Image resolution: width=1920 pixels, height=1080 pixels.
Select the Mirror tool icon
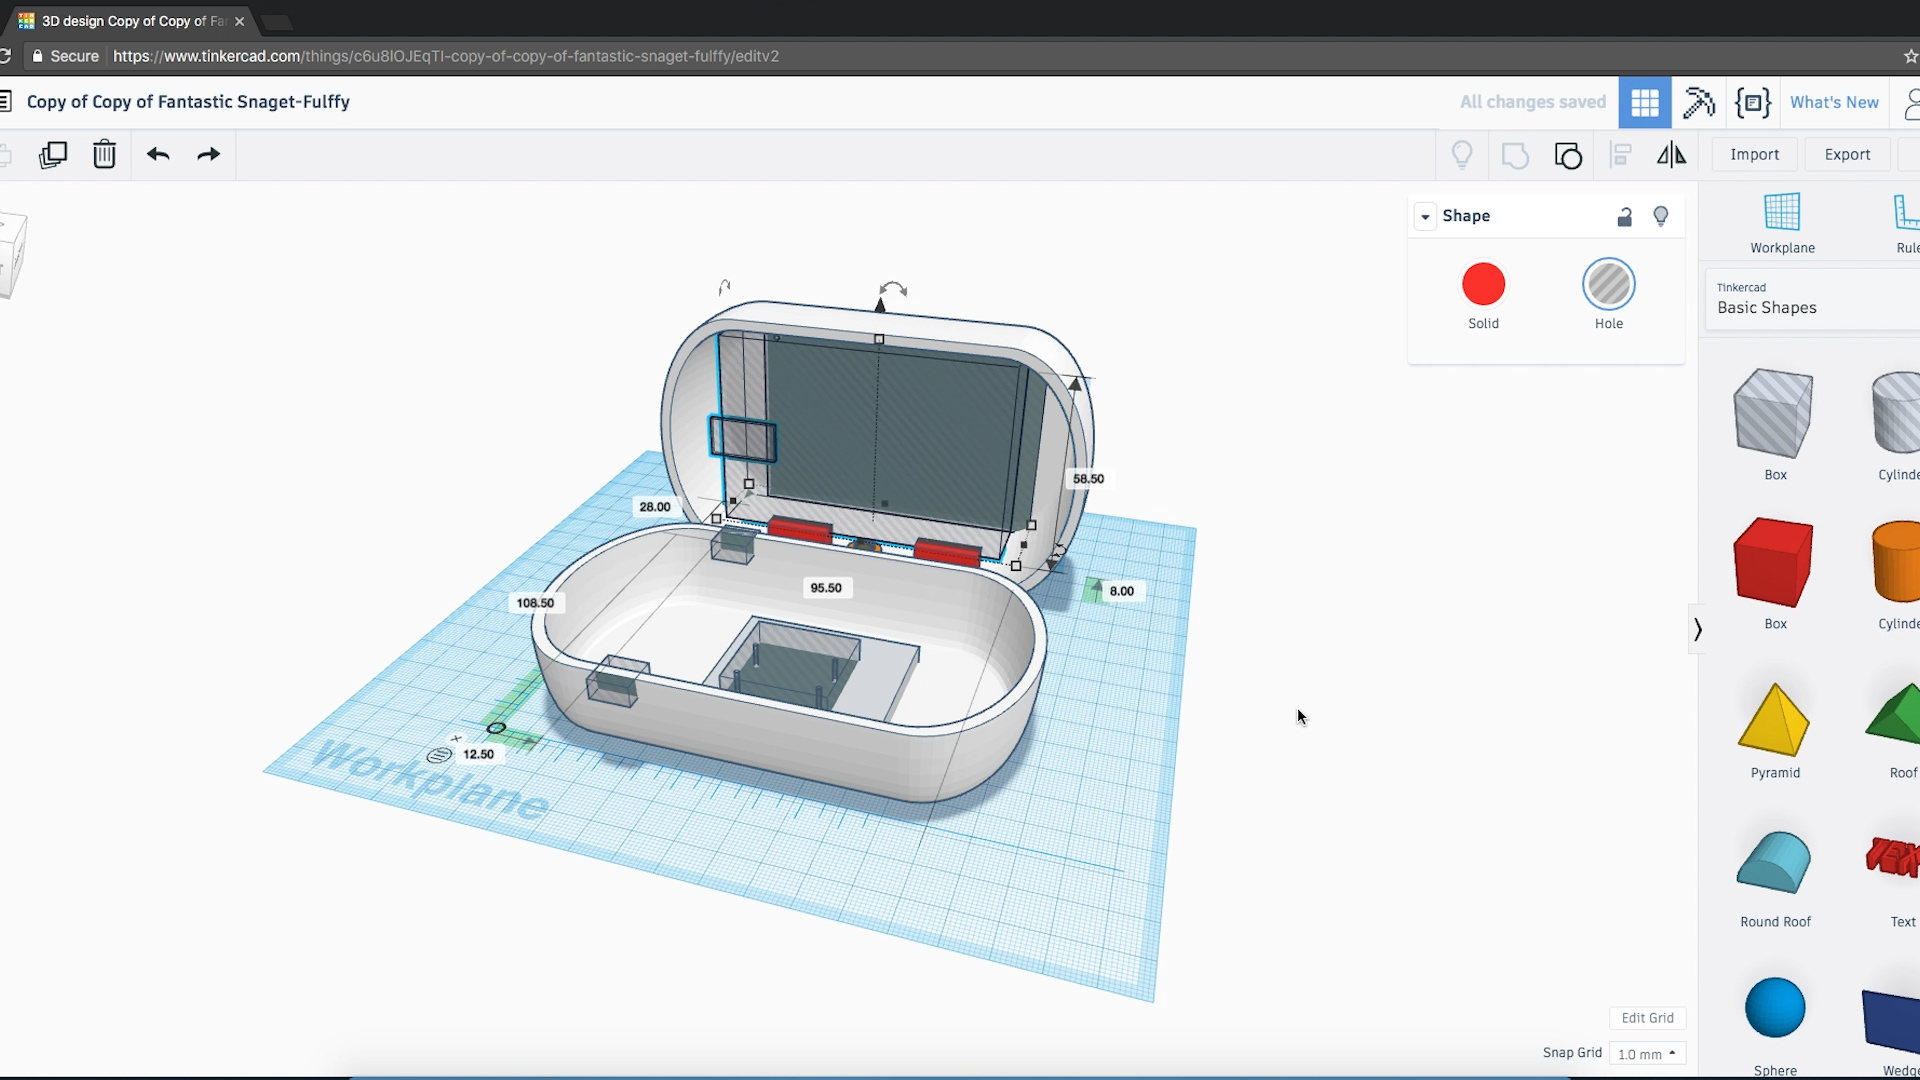tap(1673, 154)
